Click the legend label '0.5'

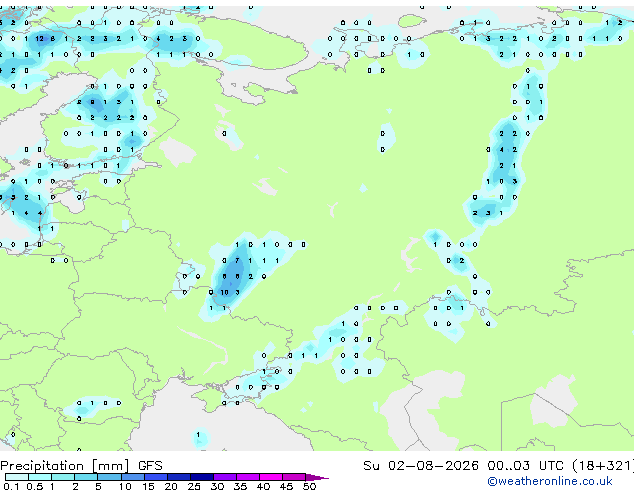tap(35, 486)
